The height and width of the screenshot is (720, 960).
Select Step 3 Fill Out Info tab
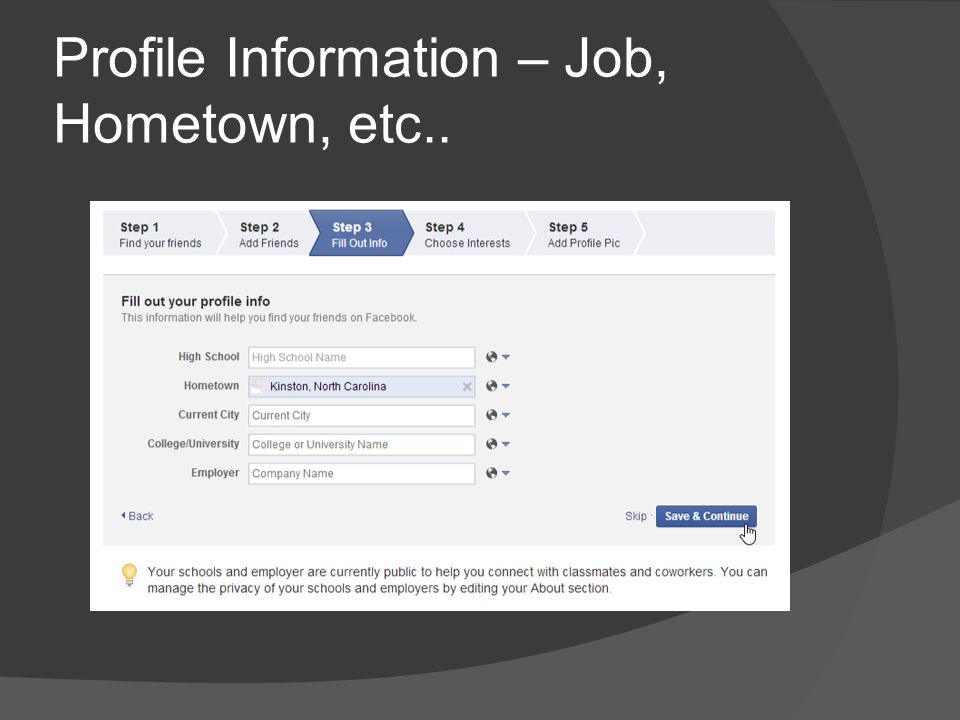360,234
